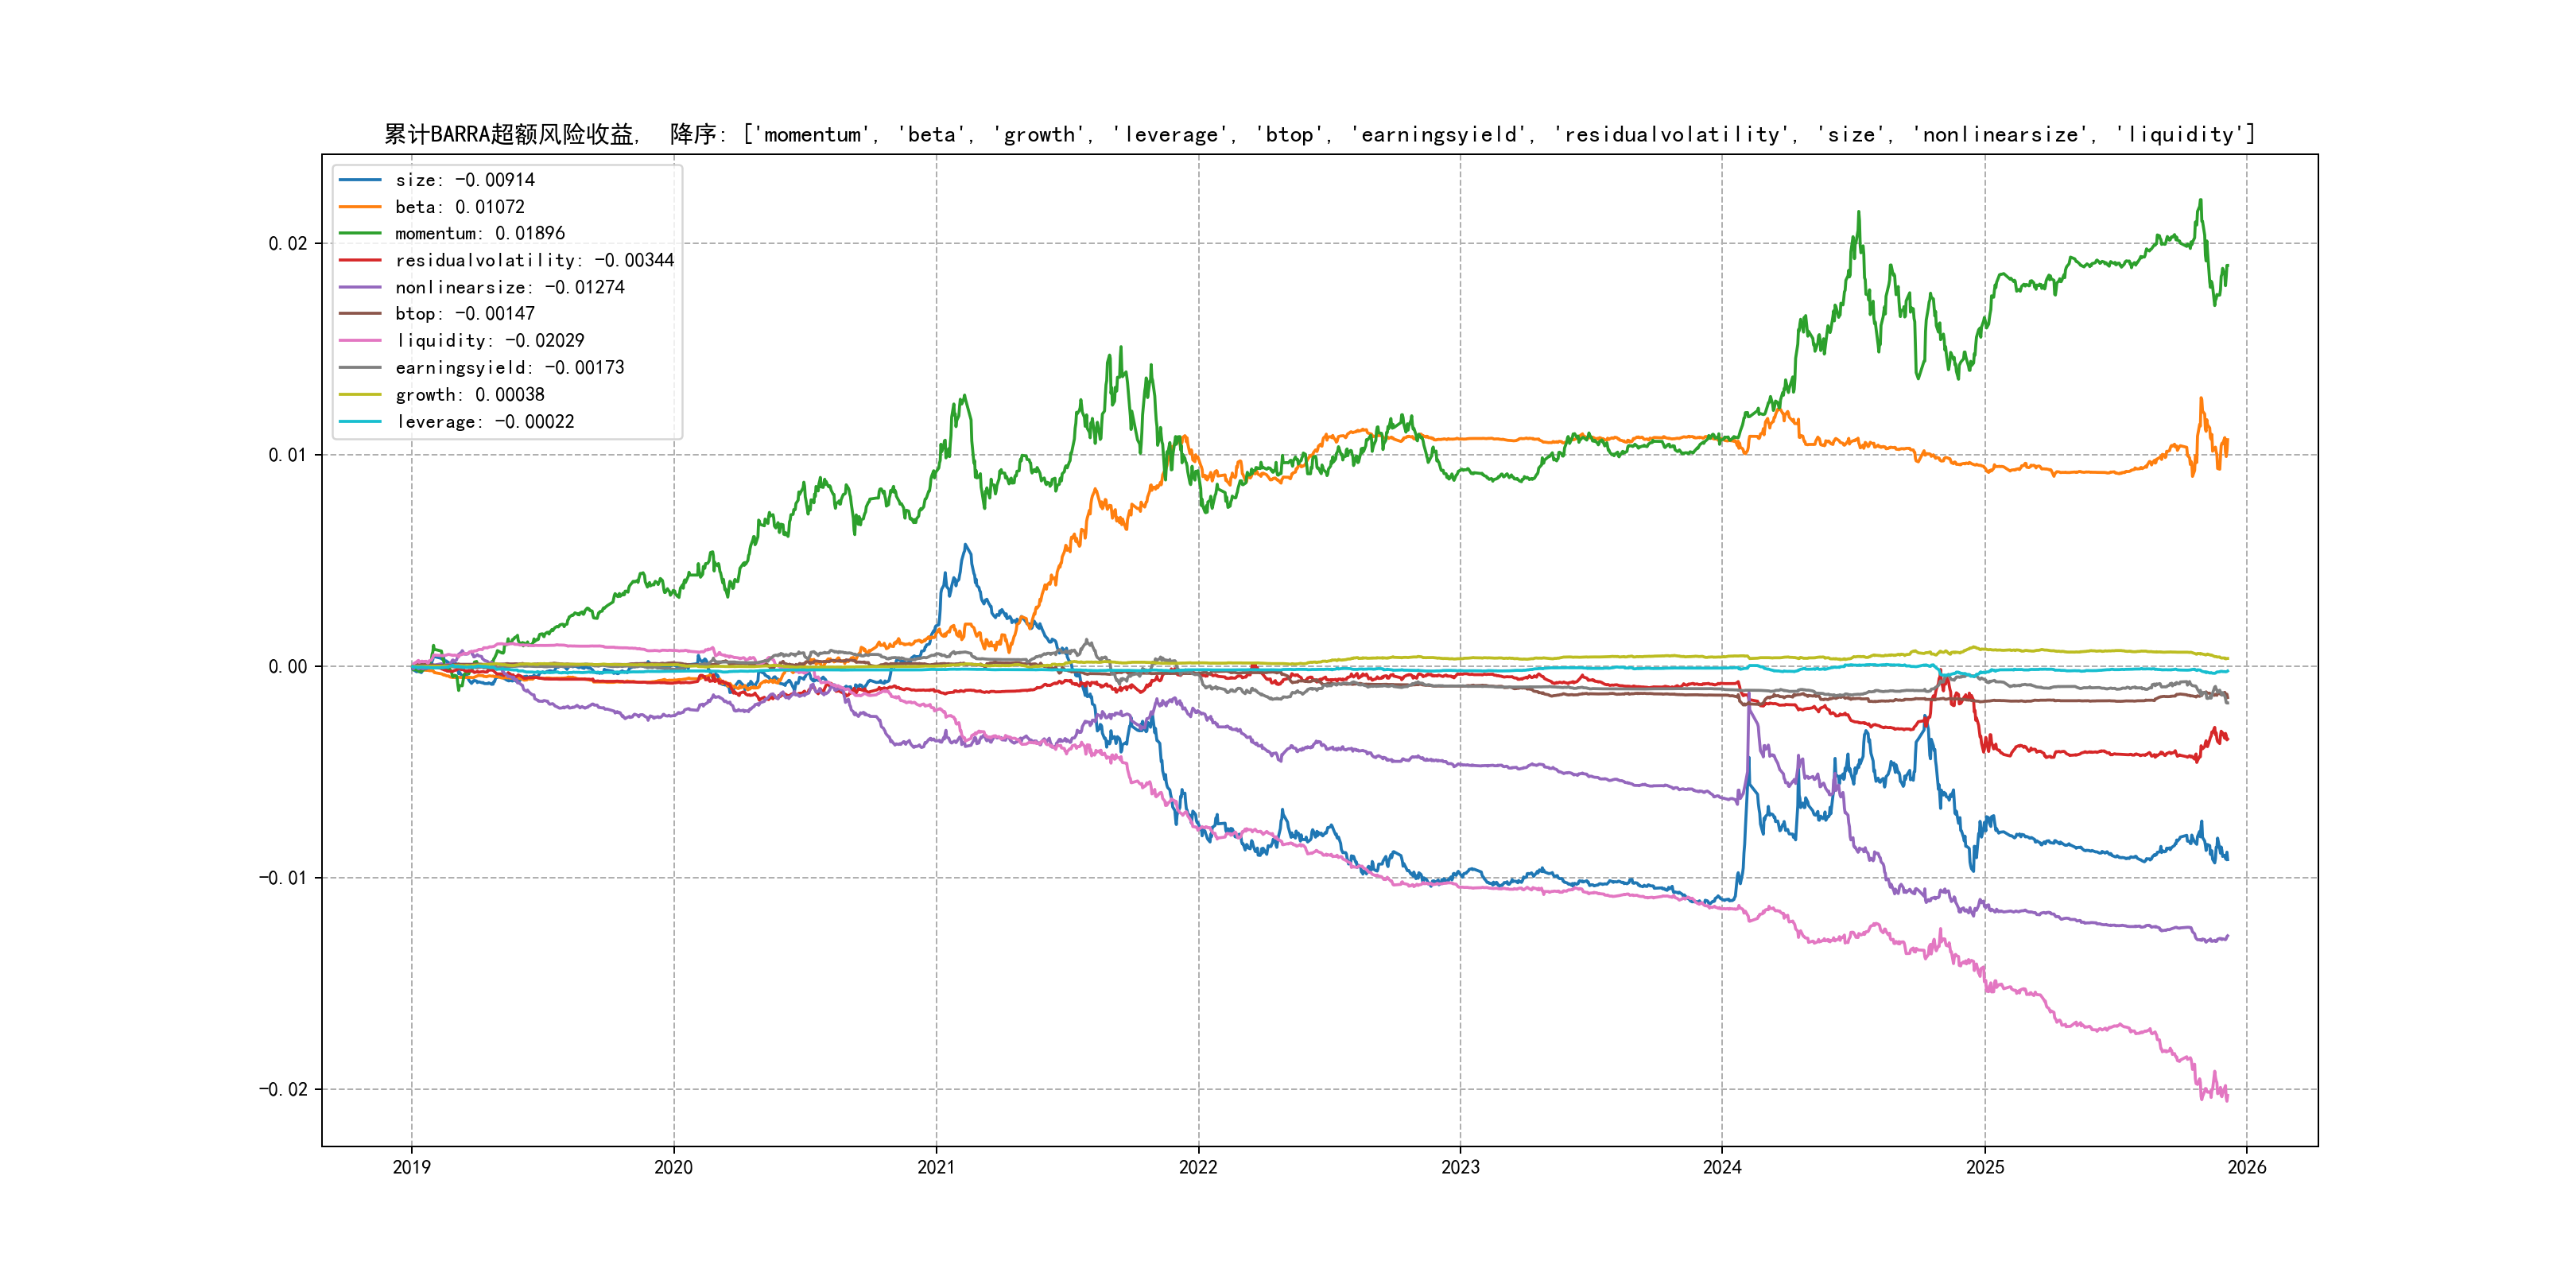Click the -0.02 y-axis tick label
Viewport: 2576px width, 1288px height.
tap(283, 1089)
